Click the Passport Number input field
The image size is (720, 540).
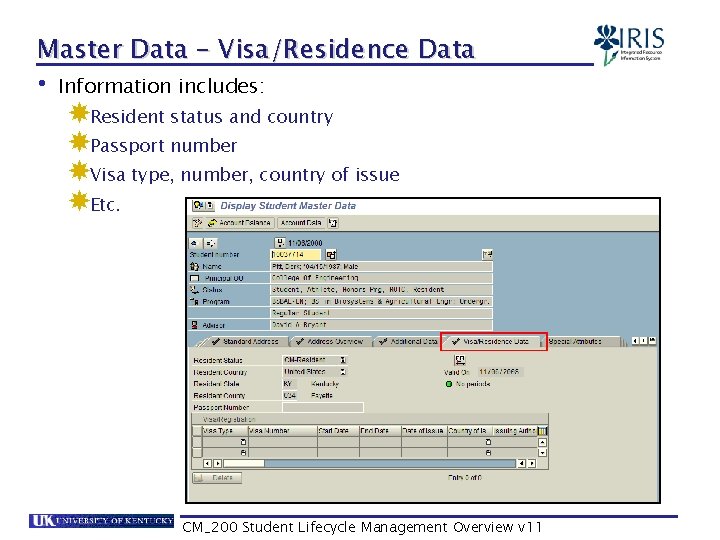[x=323, y=407]
